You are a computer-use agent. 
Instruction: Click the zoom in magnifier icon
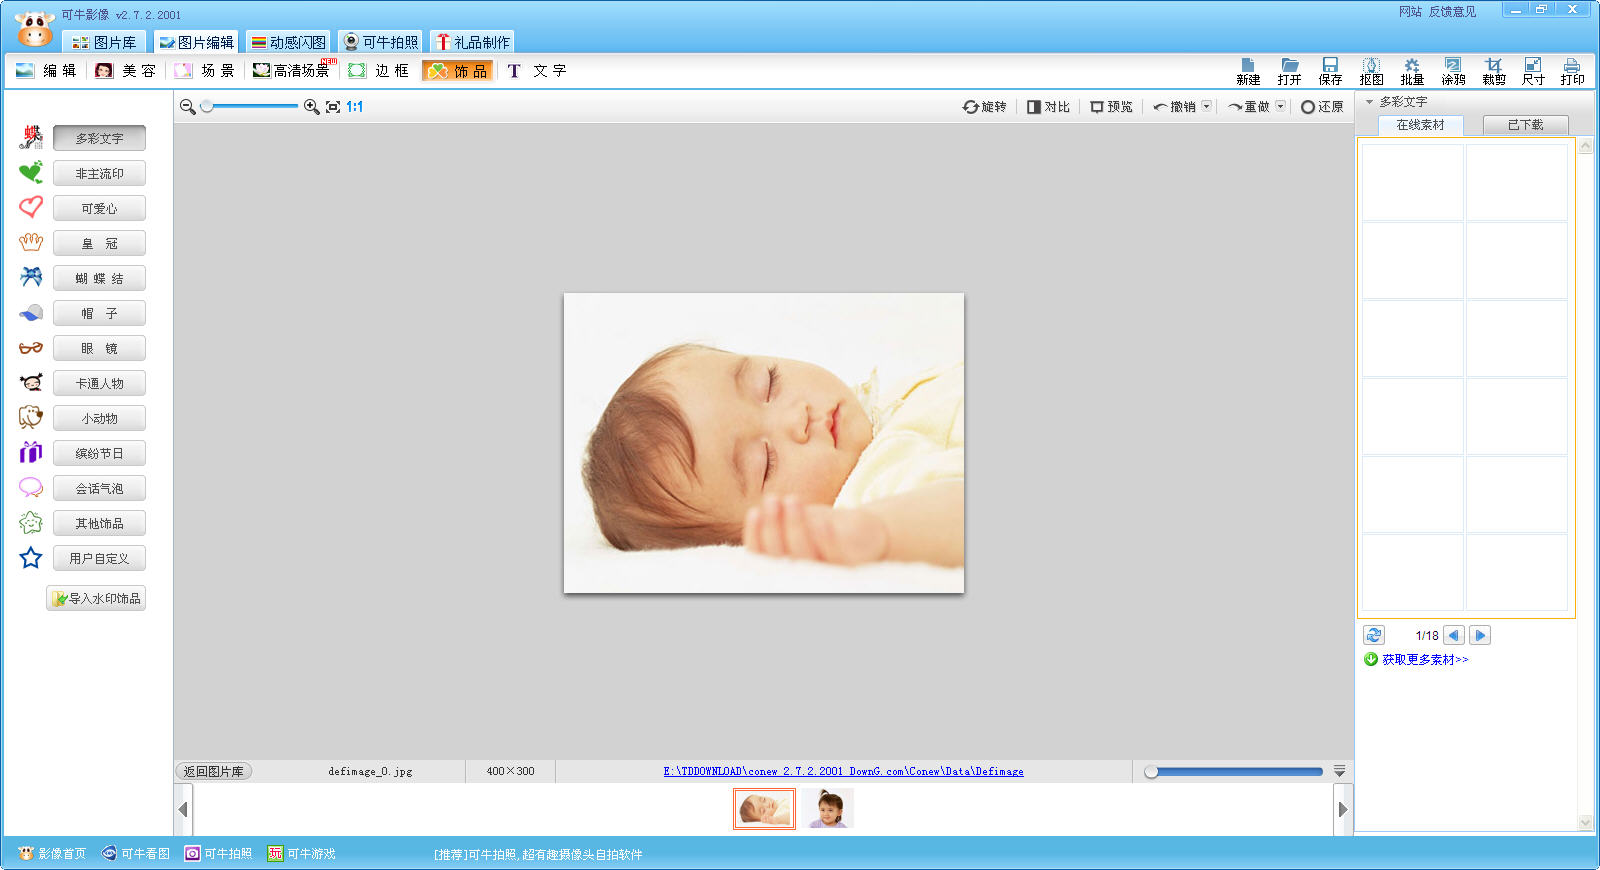[x=311, y=107]
